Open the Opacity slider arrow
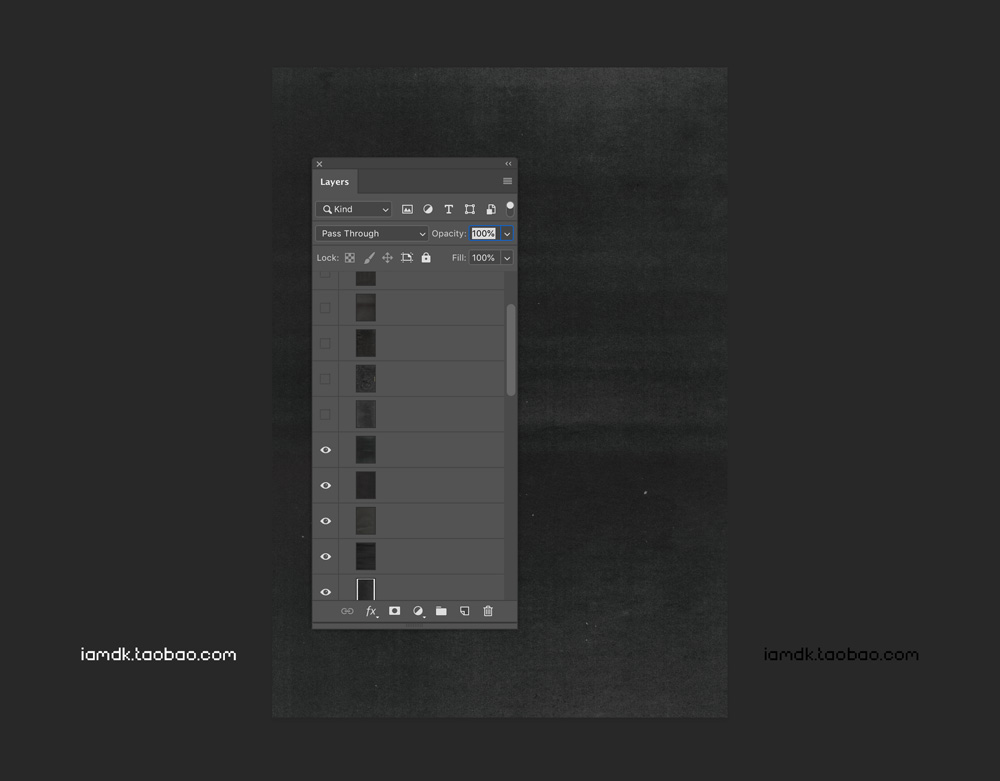Viewport: 1000px width, 781px height. point(507,233)
